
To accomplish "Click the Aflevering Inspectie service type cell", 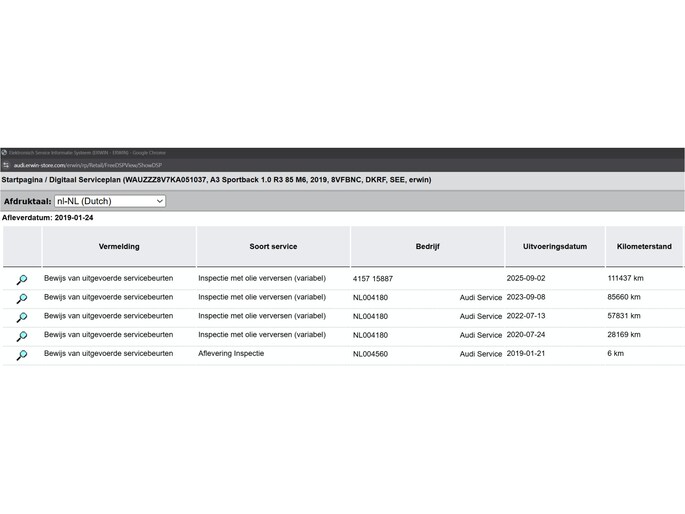I will tap(231, 354).
